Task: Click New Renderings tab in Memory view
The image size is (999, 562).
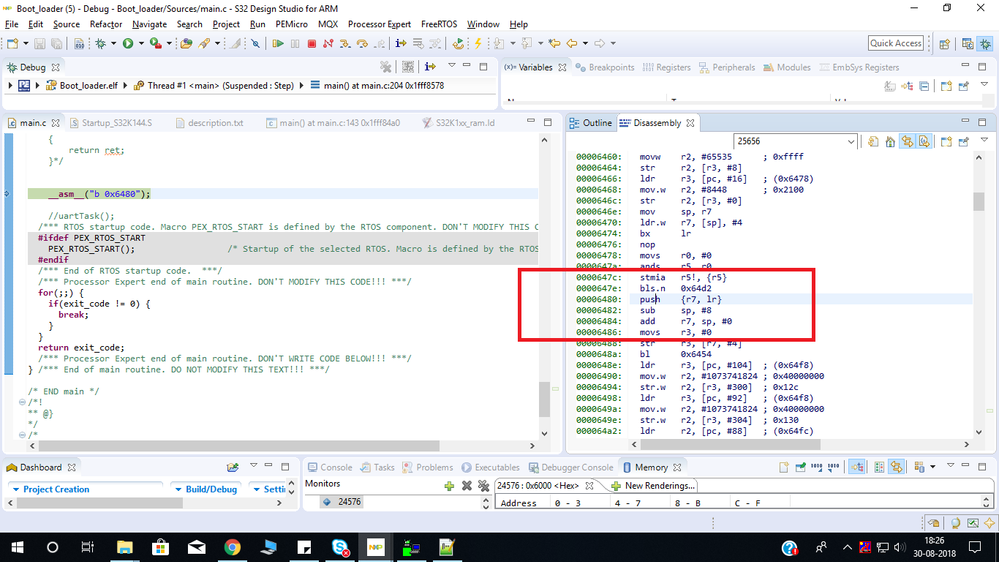Action: (653, 486)
